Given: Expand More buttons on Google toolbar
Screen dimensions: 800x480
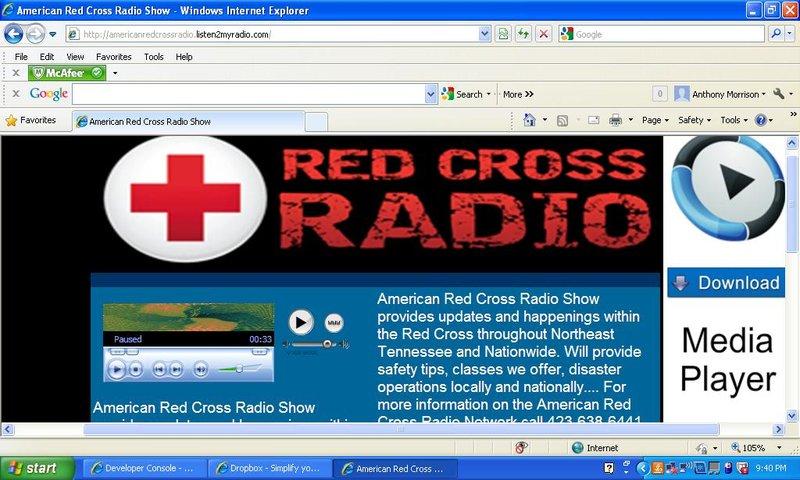Looking at the screenshot, I should [518, 94].
